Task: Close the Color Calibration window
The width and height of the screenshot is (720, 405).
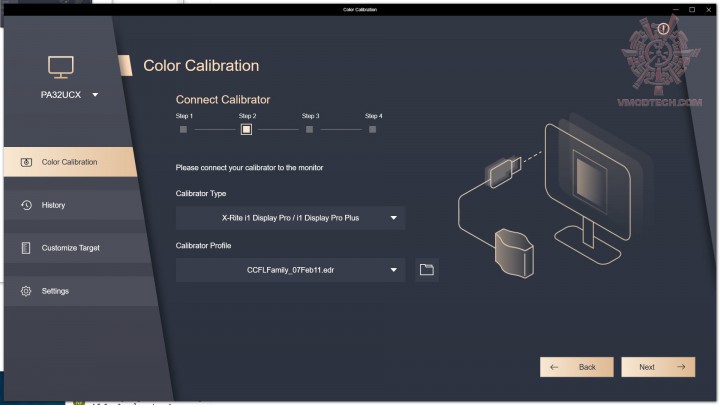Action: 709,10
